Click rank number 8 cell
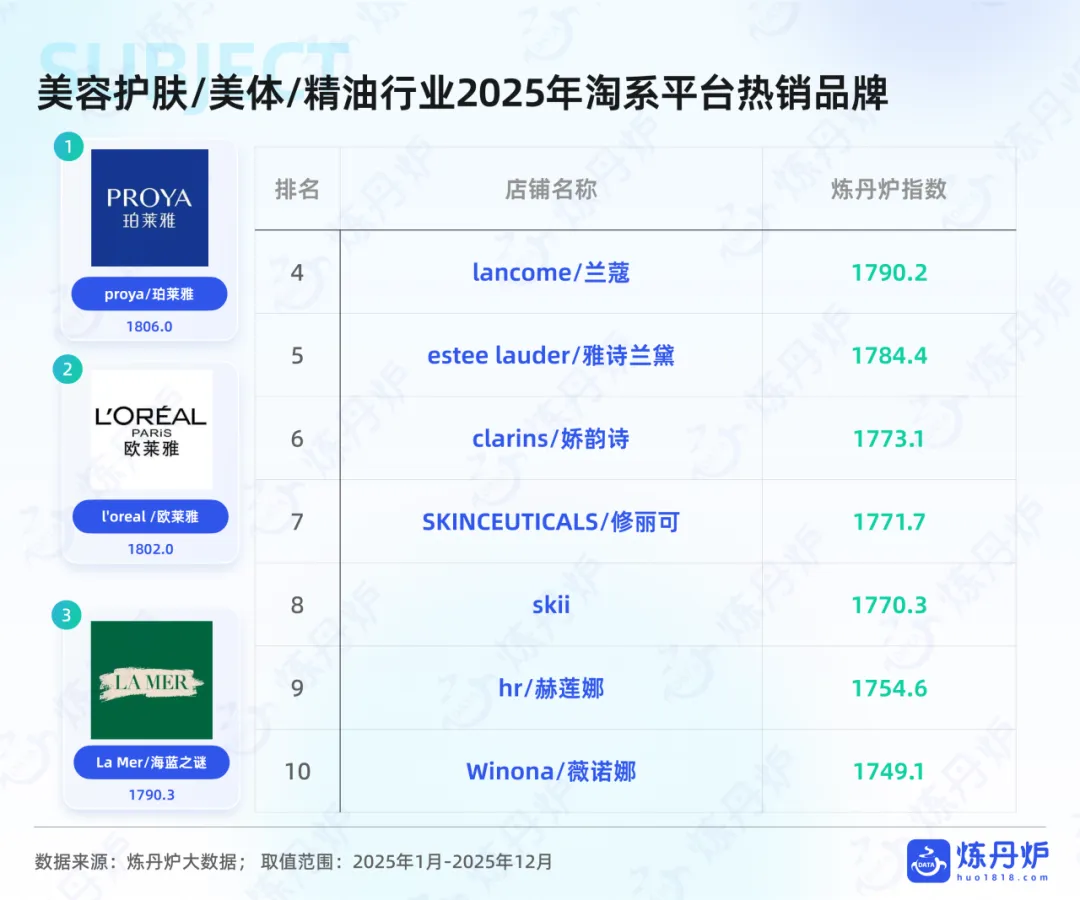This screenshot has height=900, width=1080. click(x=297, y=605)
